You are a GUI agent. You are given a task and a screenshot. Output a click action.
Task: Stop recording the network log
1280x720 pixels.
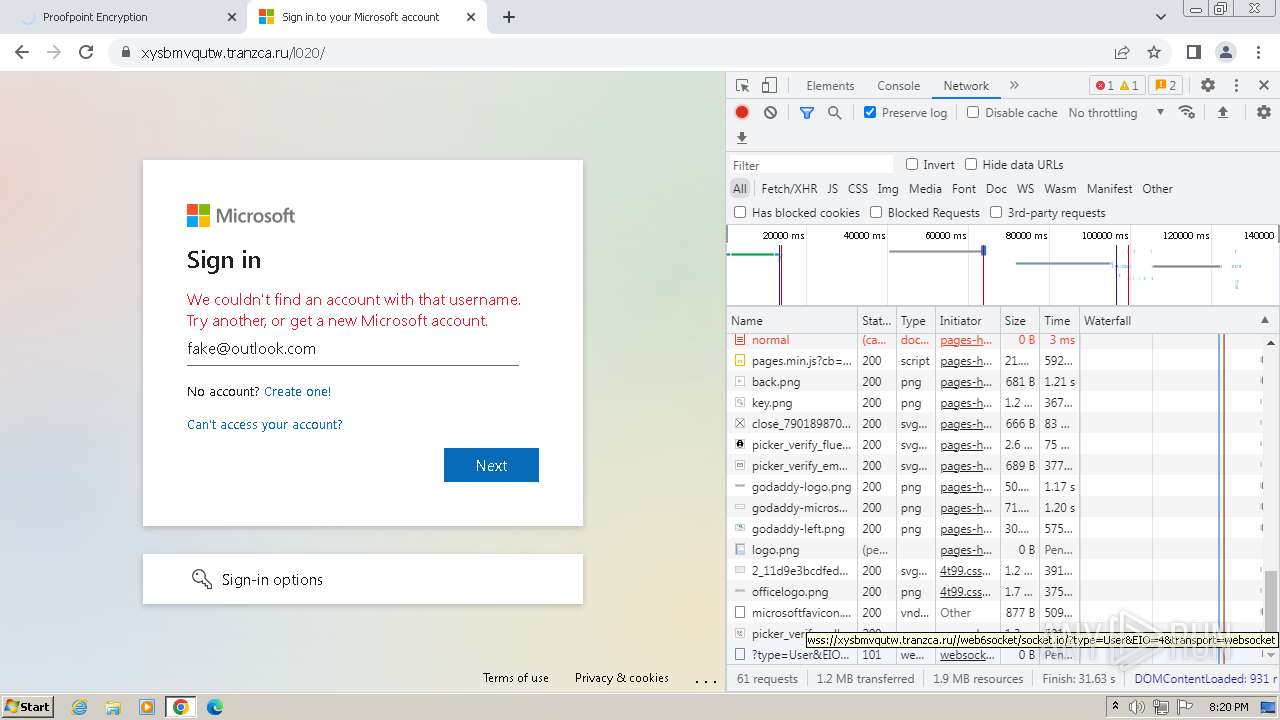tap(742, 113)
